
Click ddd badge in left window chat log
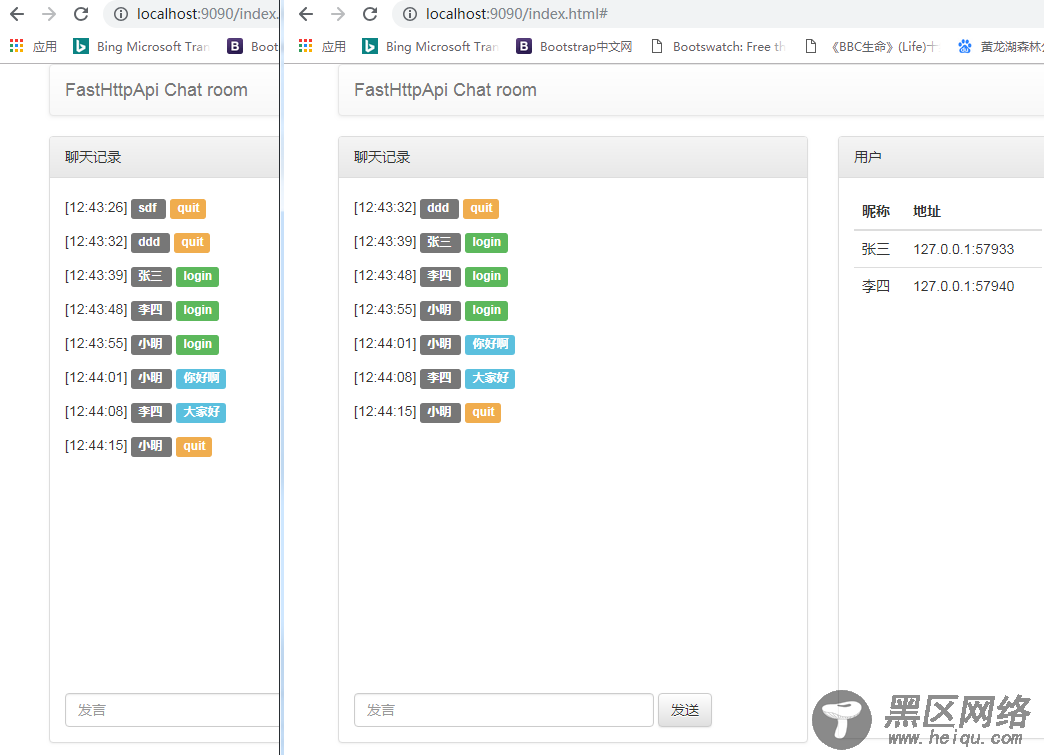150,242
